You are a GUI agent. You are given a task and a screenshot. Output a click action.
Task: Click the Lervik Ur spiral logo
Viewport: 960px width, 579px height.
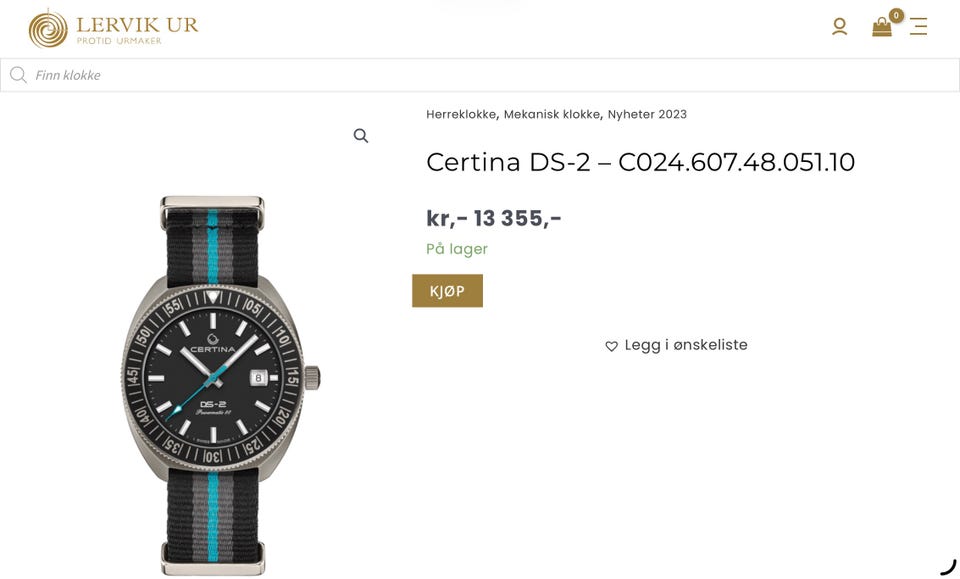[x=48, y=29]
